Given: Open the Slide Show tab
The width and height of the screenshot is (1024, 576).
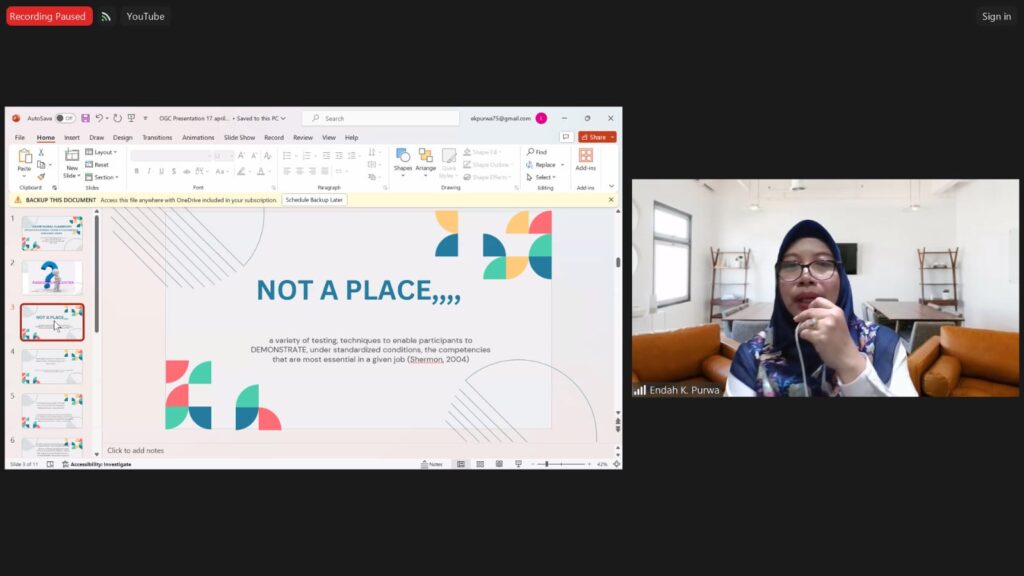Looking at the screenshot, I should click(x=239, y=137).
